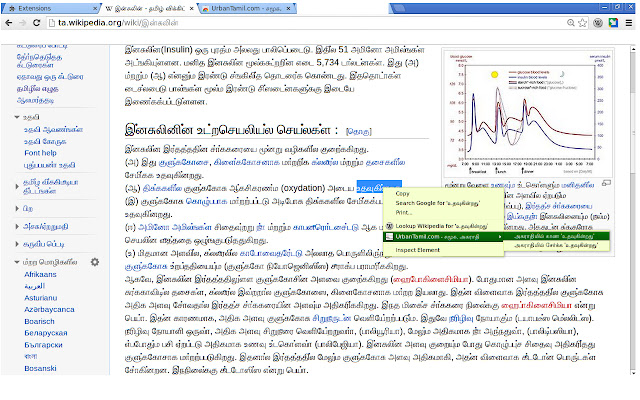640x400 pixels.
Task: Select Inspect Element in context menu
Action: click(443, 250)
